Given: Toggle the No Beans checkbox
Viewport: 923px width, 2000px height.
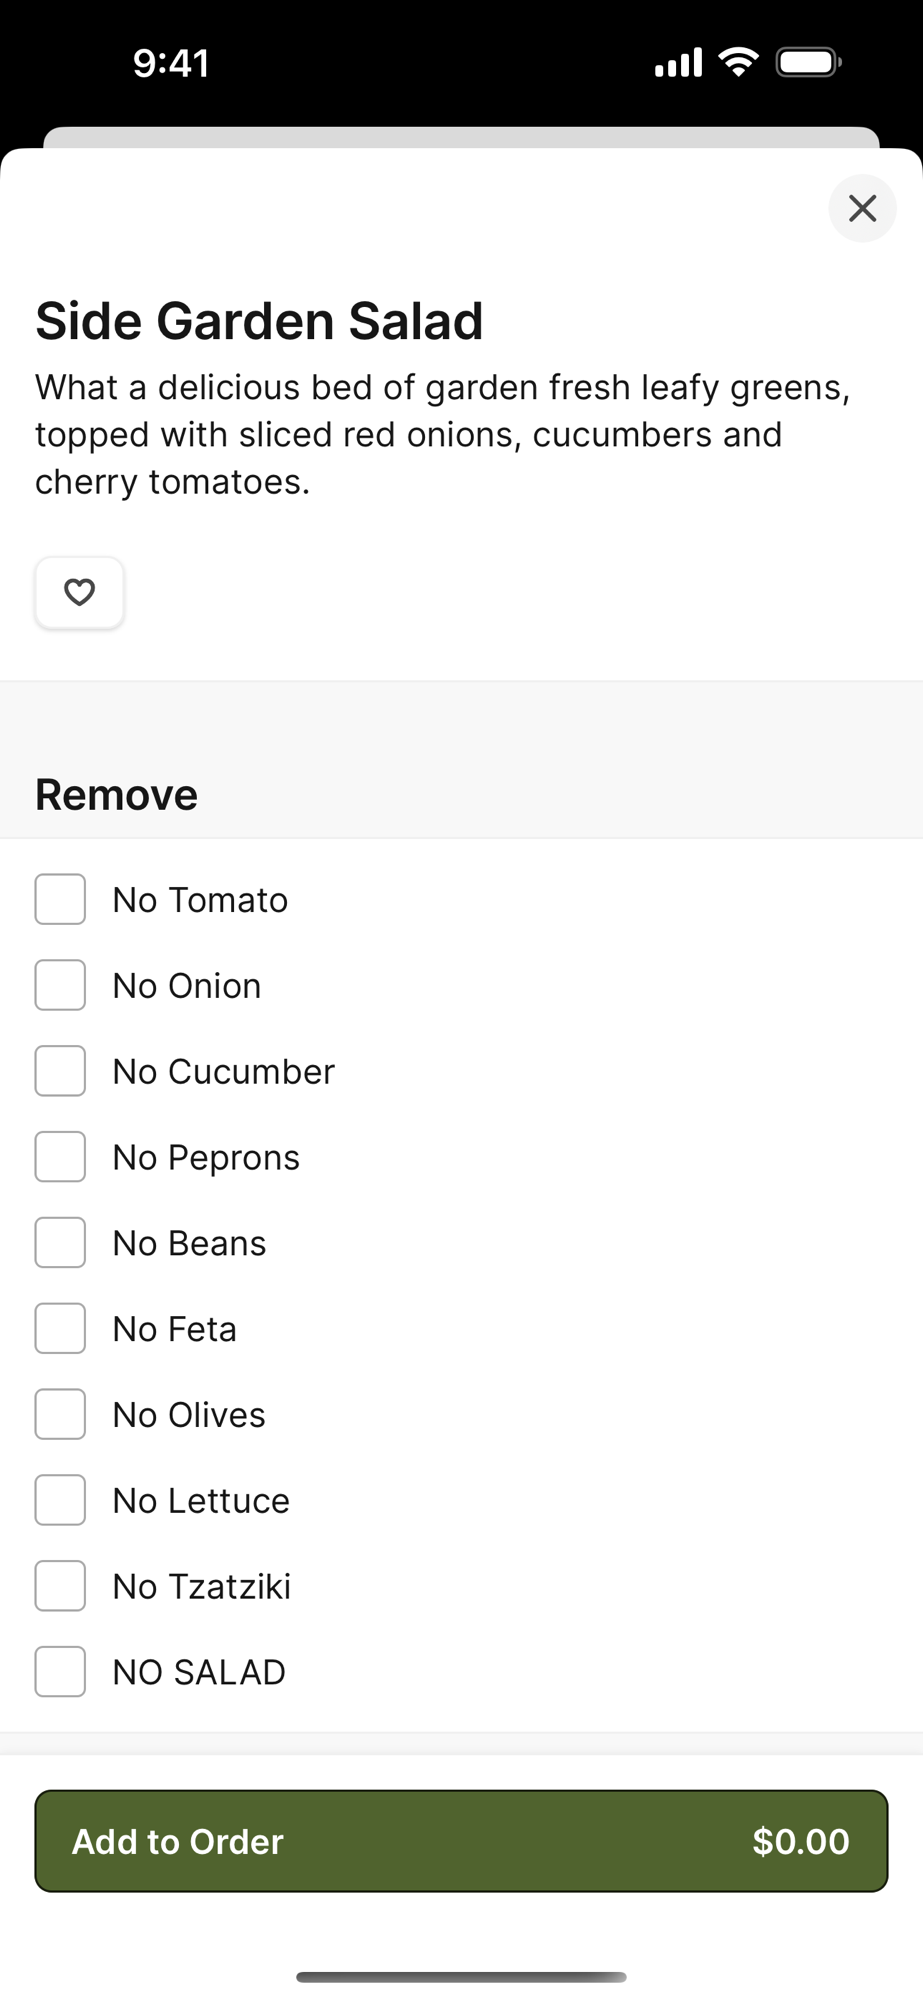Looking at the screenshot, I should click(x=60, y=1243).
